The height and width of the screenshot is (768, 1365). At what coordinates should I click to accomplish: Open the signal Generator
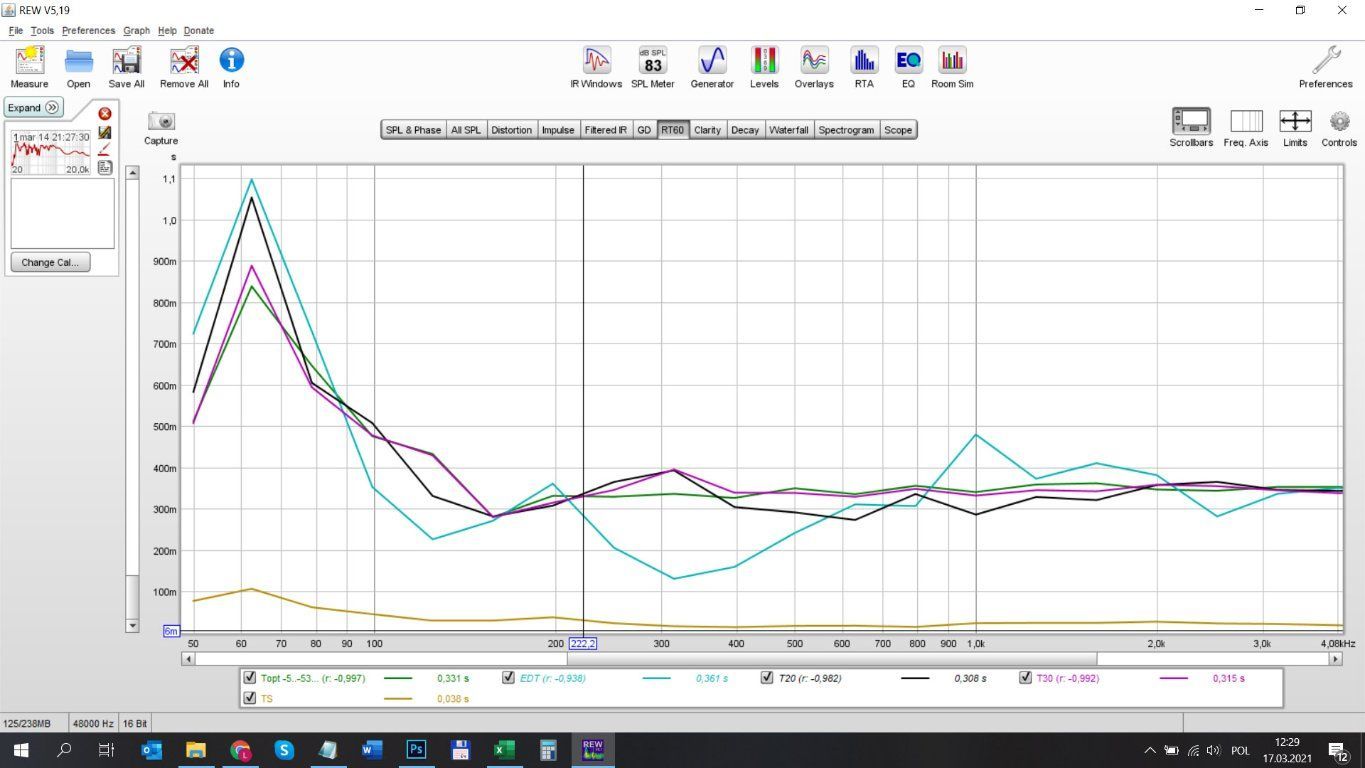(712, 67)
